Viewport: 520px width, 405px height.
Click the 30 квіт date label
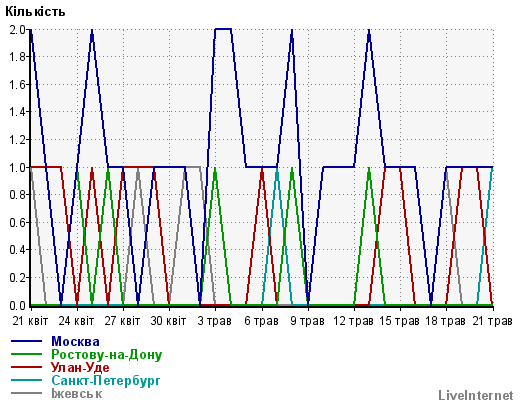(x=168, y=321)
